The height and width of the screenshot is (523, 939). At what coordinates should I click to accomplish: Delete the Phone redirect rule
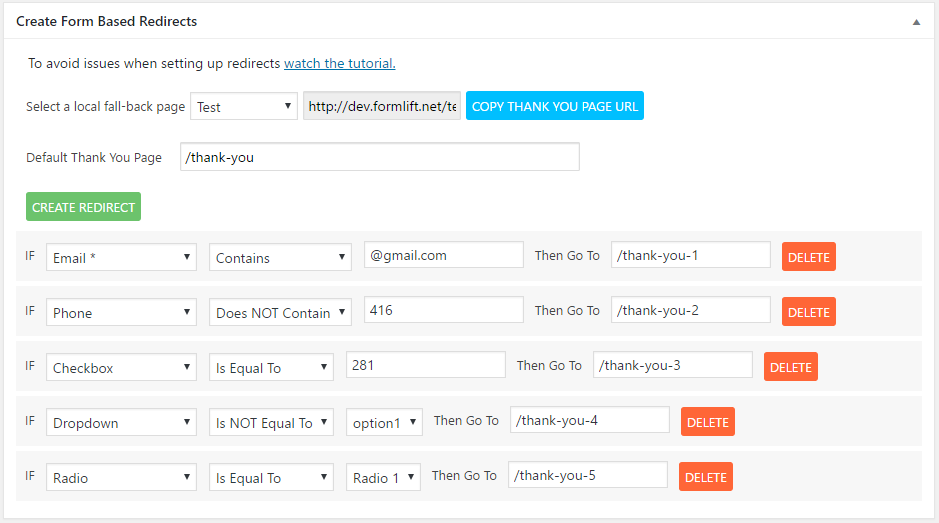[808, 312]
